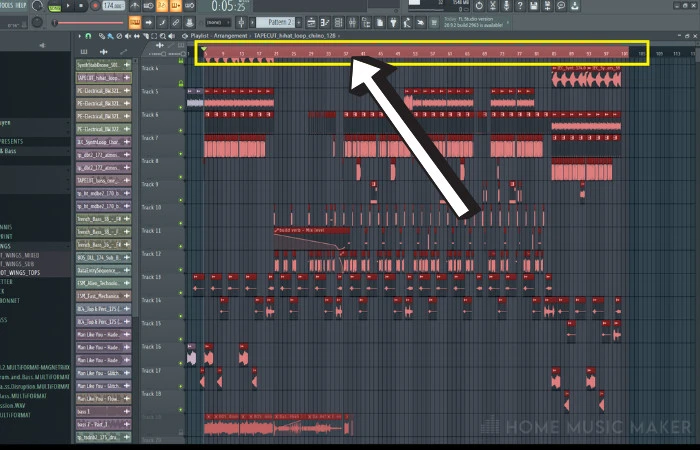
Task: Select the playlist playback speaker tool
Action: click(171, 36)
